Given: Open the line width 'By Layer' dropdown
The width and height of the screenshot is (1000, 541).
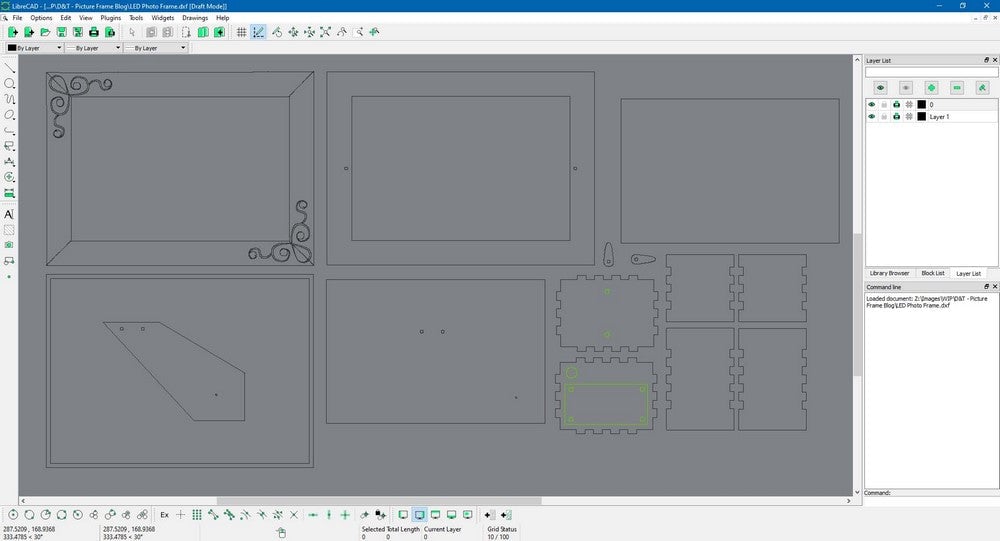Looking at the screenshot, I should coord(92,47).
